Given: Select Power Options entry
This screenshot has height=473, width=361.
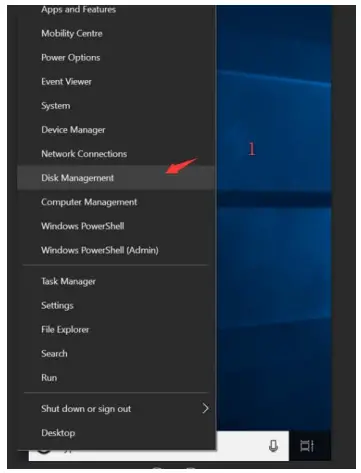Looking at the screenshot, I should pos(116,57).
